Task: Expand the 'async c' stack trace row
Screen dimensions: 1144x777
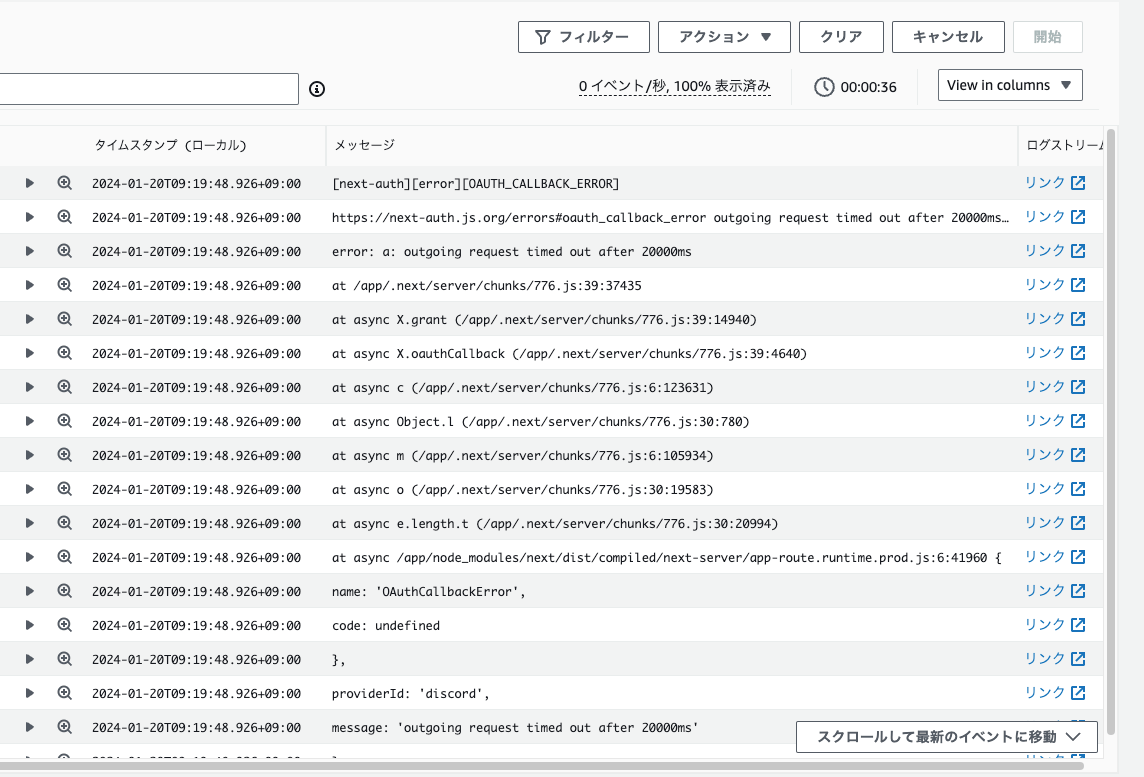Action: pos(29,387)
